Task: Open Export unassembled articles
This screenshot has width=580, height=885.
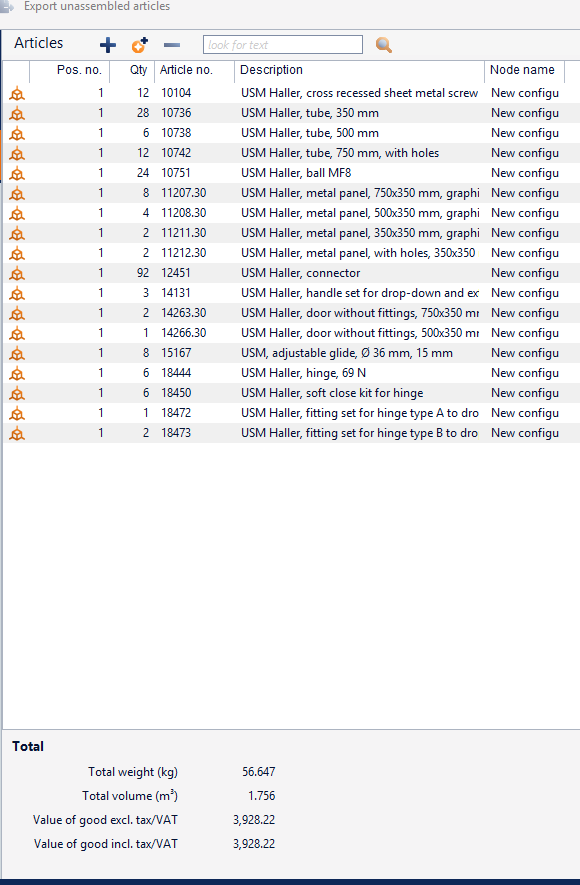Action: [96, 7]
